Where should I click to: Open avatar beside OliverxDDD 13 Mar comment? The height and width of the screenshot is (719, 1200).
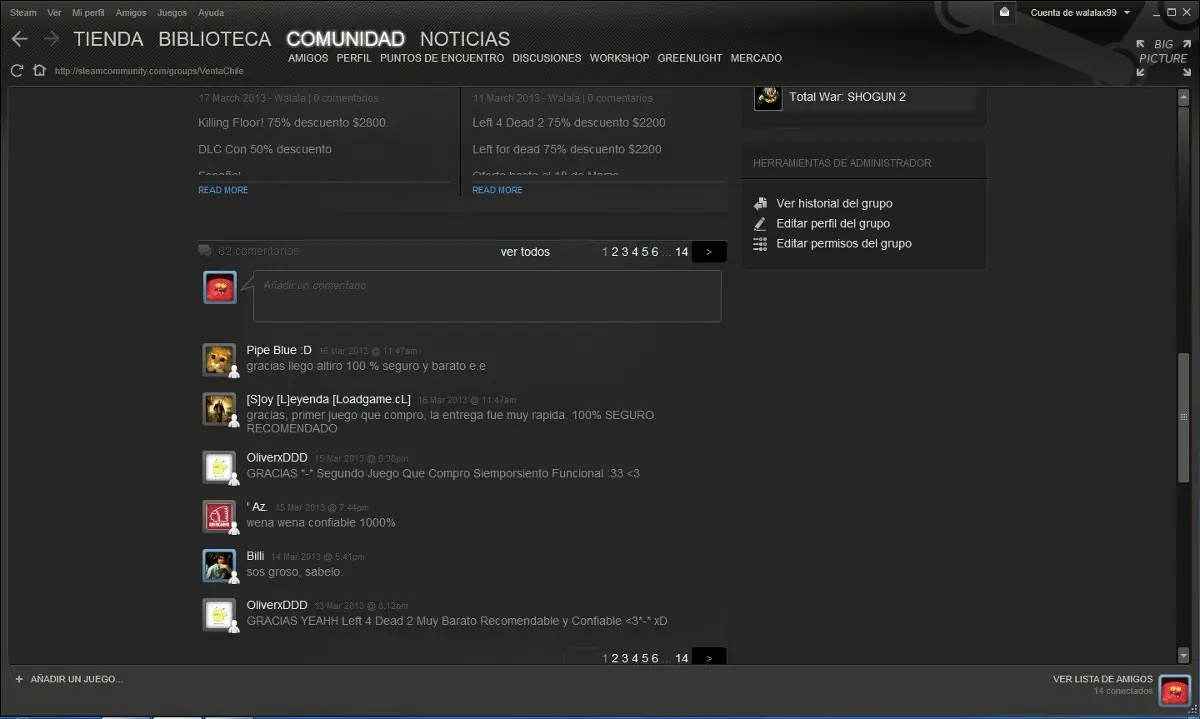[219, 614]
